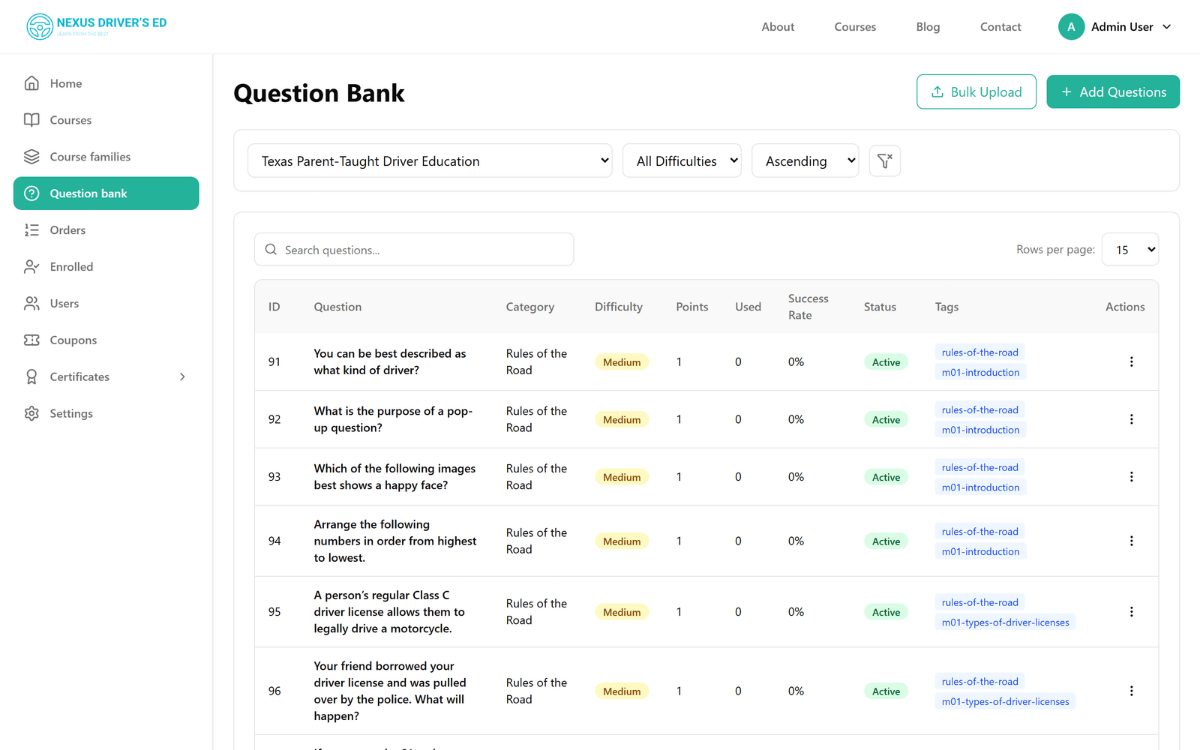Open Users in the sidebar

[x=106, y=303]
